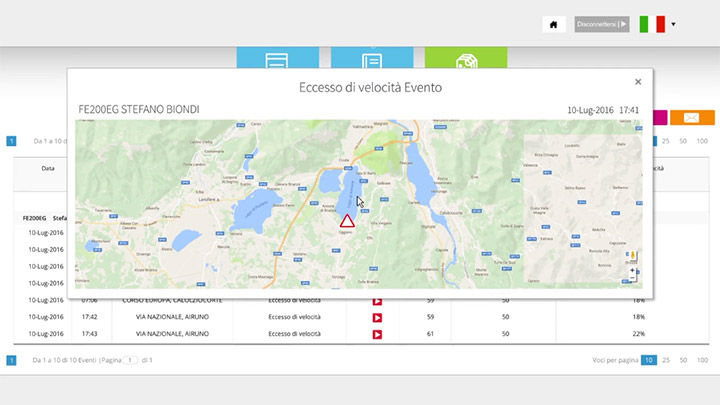Image resolution: width=720 pixels, height=405 pixels.
Task: Play the 17:42 Via Nazionale event
Action: 377,317
